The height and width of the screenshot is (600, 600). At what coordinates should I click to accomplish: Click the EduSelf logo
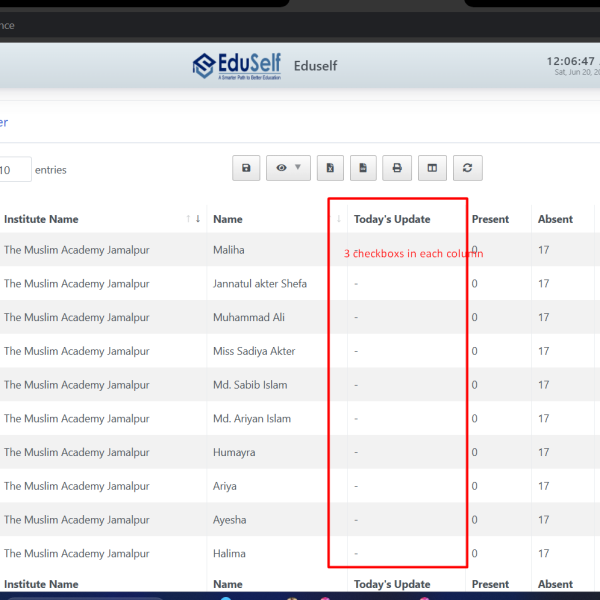[237, 66]
